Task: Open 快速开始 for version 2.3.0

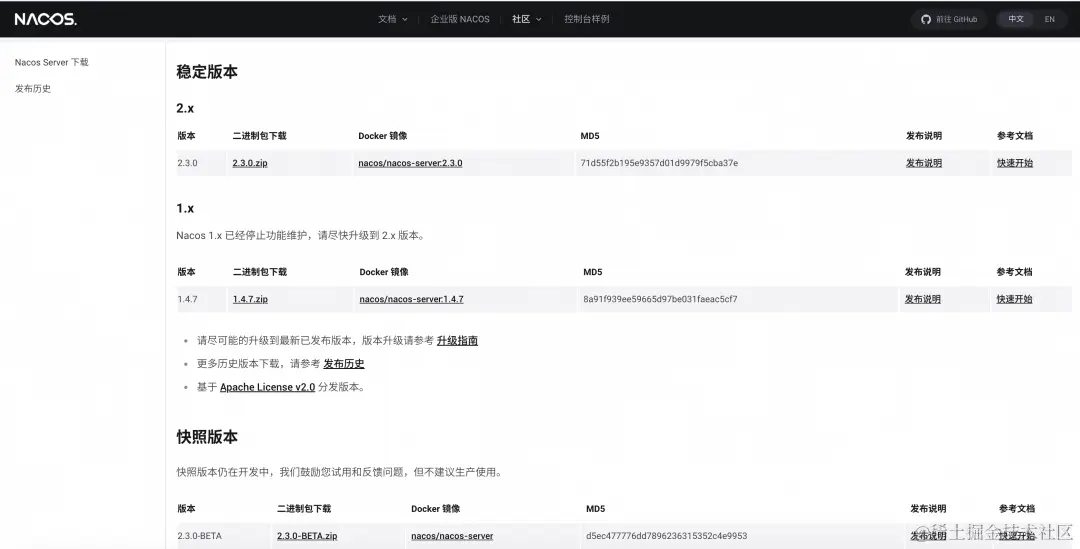Action: (x=1015, y=163)
